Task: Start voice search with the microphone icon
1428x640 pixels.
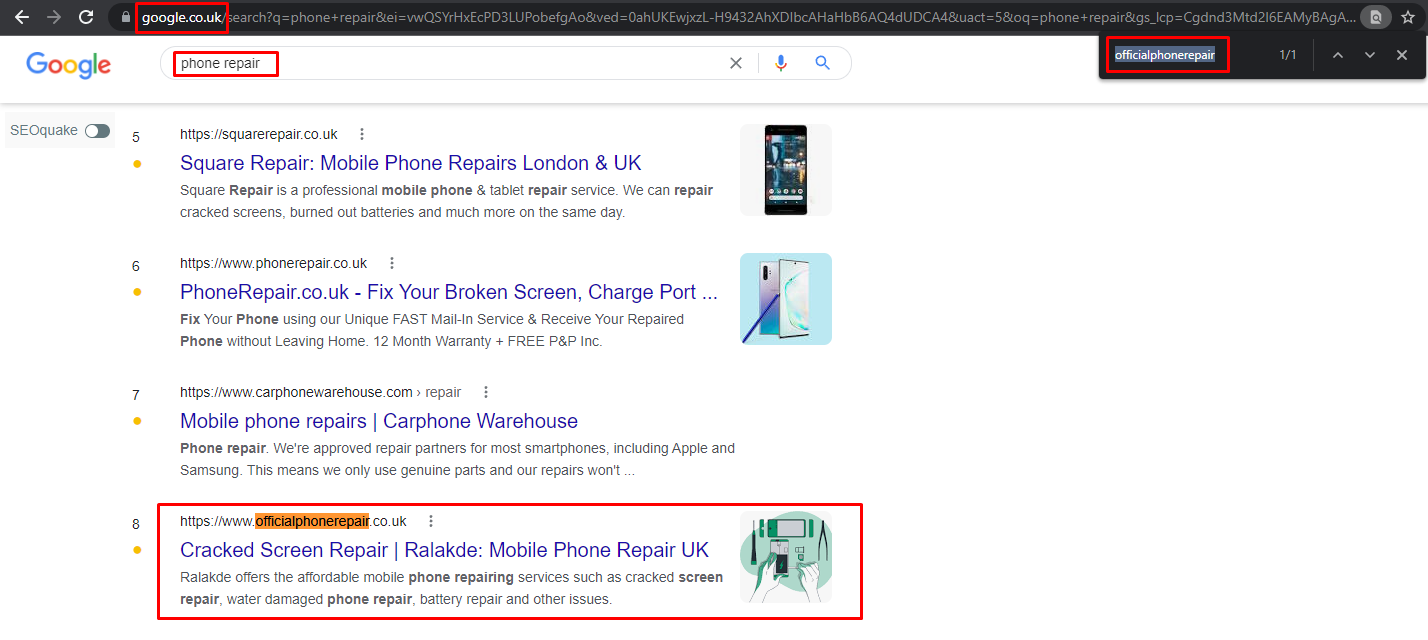Action: coord(781,63)
